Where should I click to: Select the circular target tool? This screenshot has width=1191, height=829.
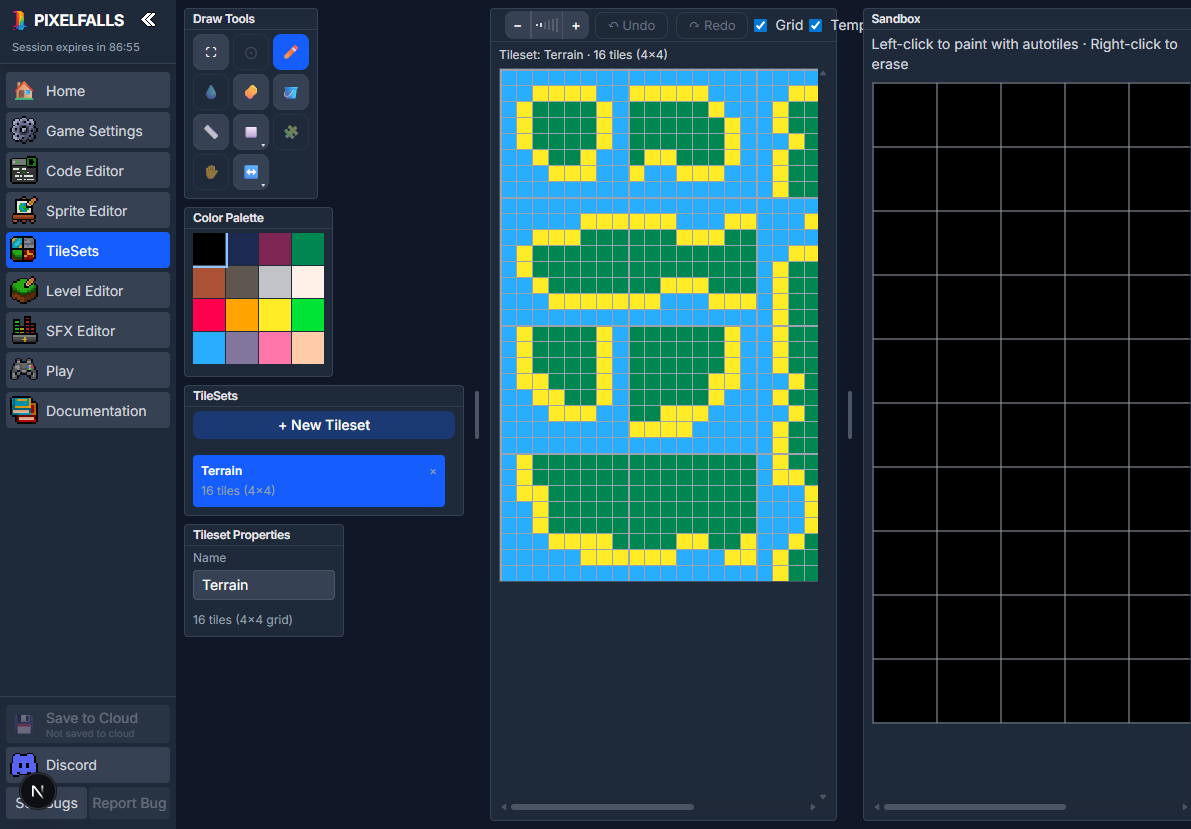[251, 52]
